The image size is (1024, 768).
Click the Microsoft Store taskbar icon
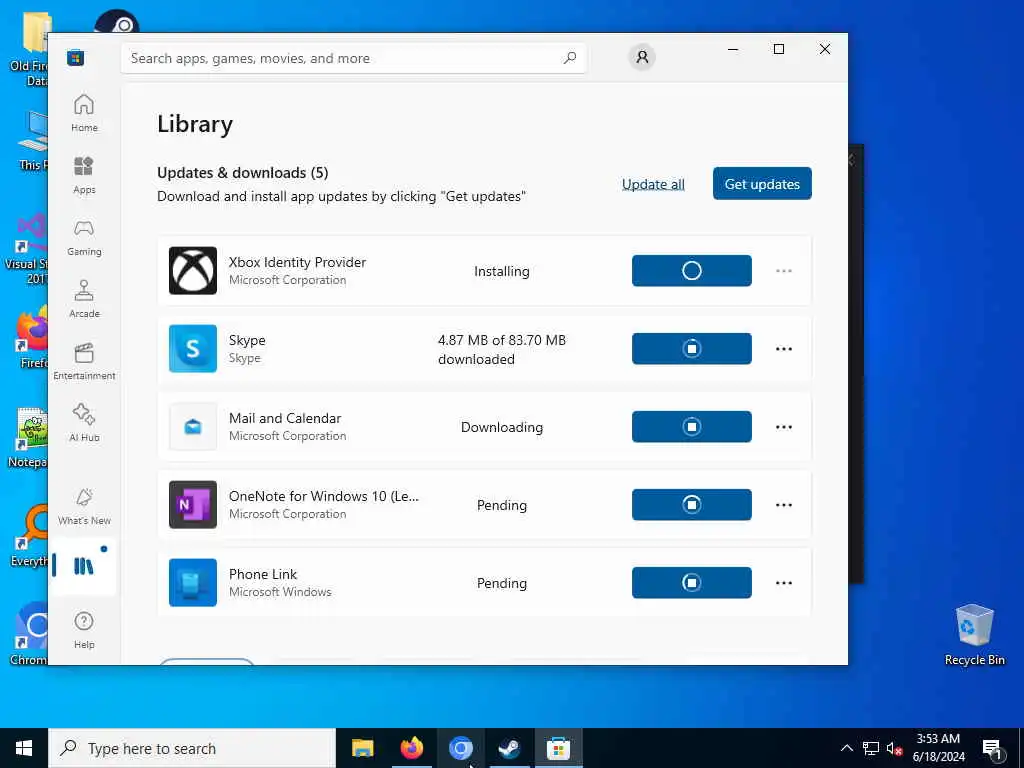[558, 748]
